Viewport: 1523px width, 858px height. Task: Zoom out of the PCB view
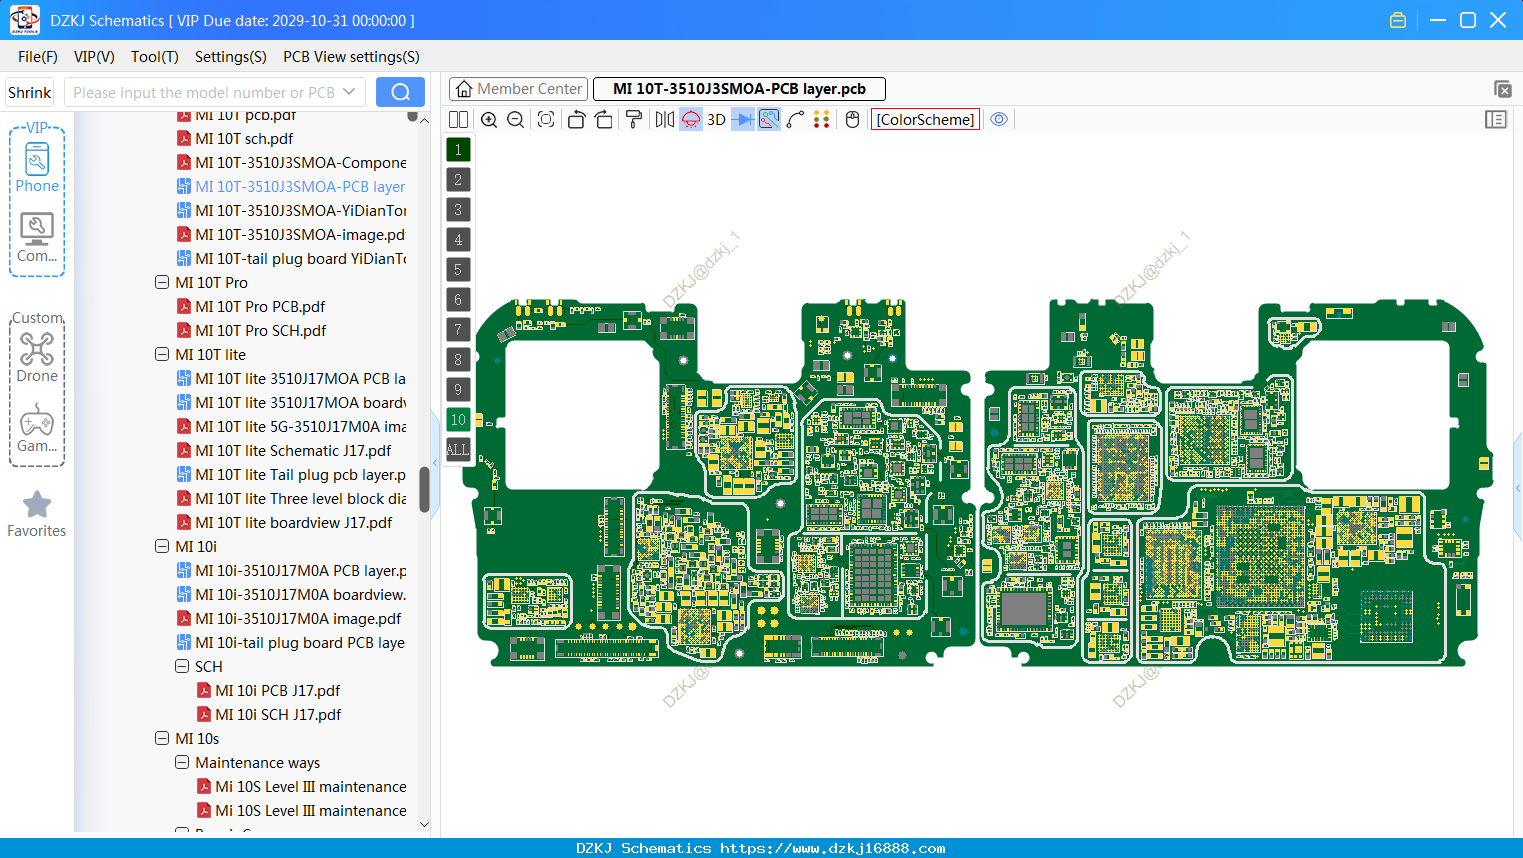(516, 120)
